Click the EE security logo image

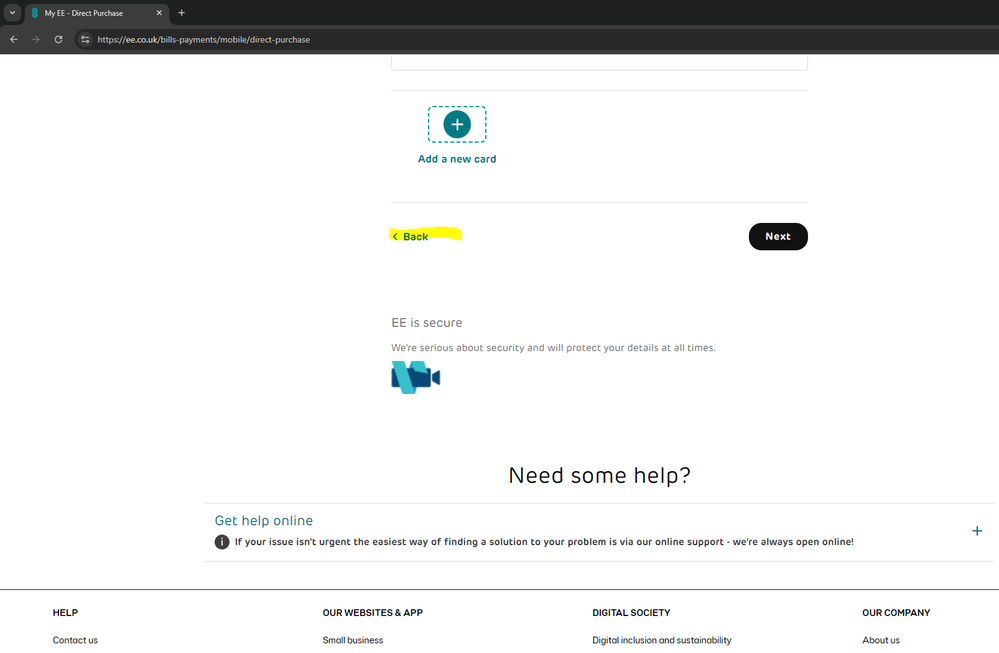[x=416, y=377]
